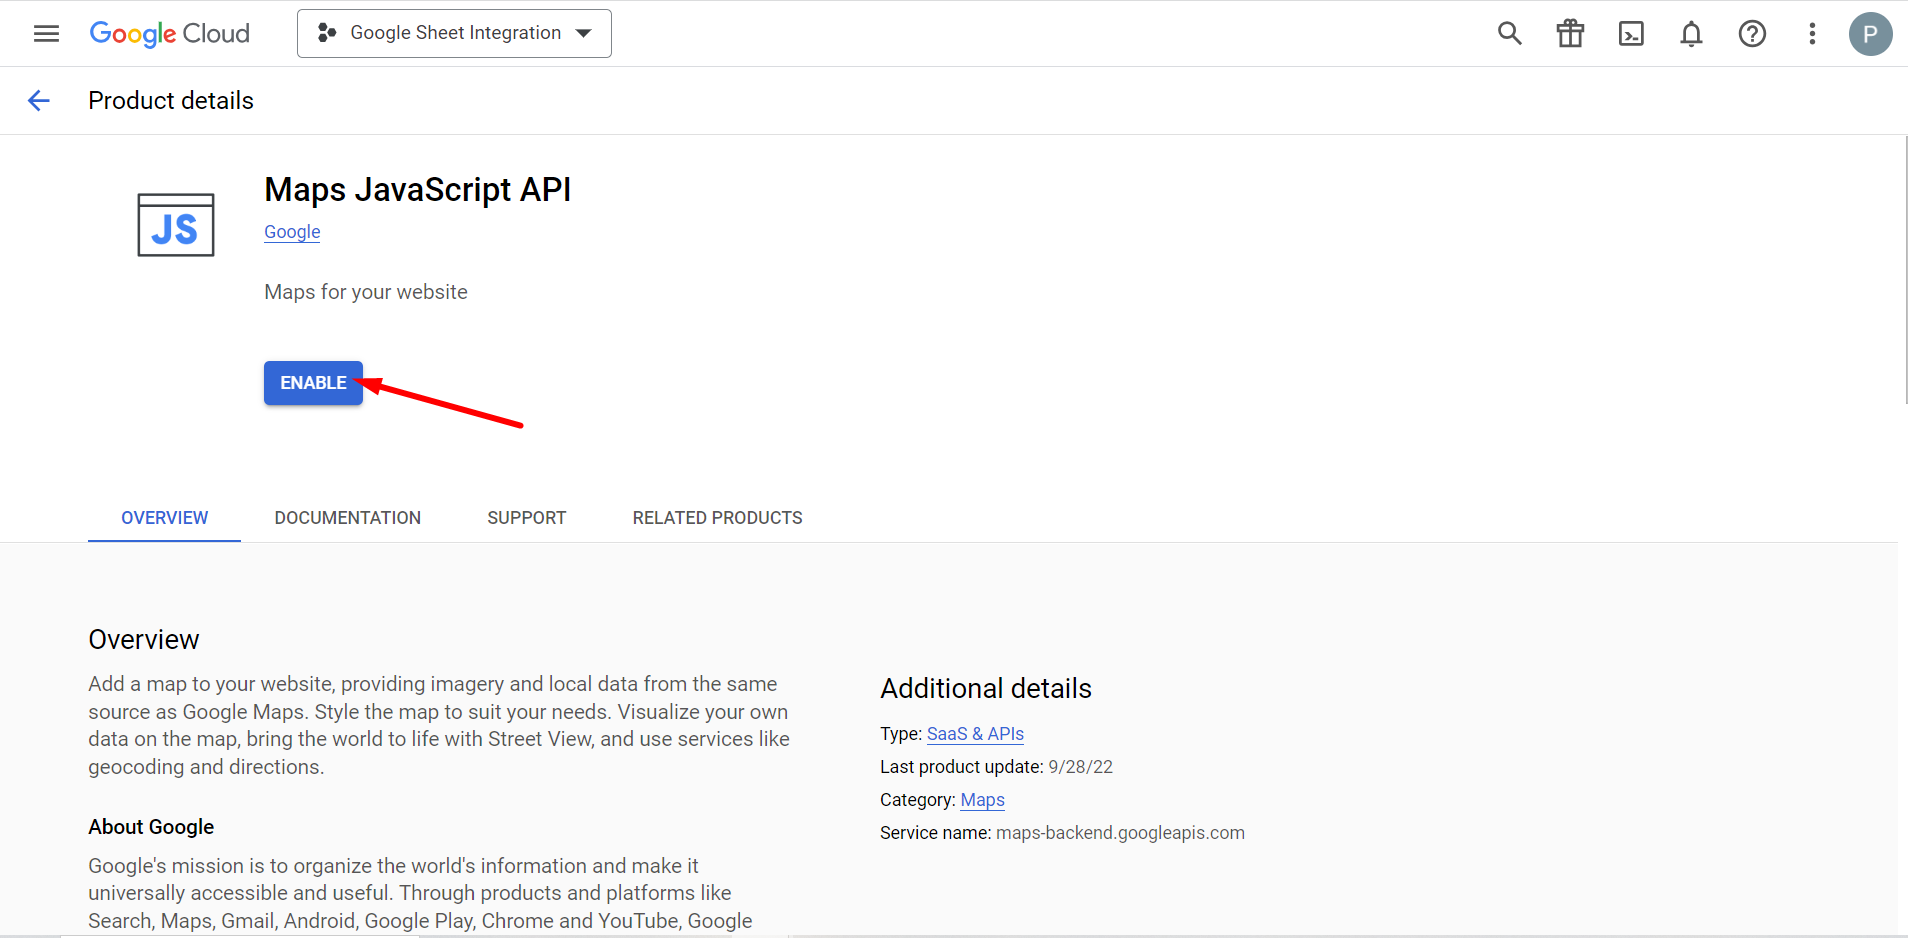Click the last product update date 9/28/22
Screen dimensions: 1908x938
coord(1080,767)
